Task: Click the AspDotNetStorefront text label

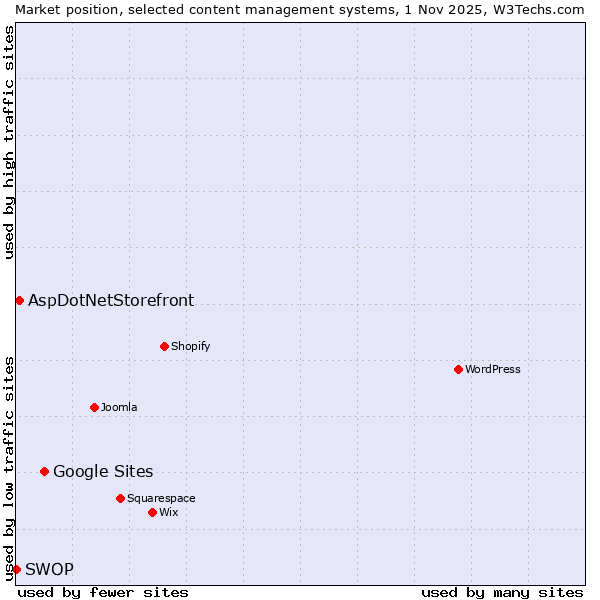Action: click(111, 300)
